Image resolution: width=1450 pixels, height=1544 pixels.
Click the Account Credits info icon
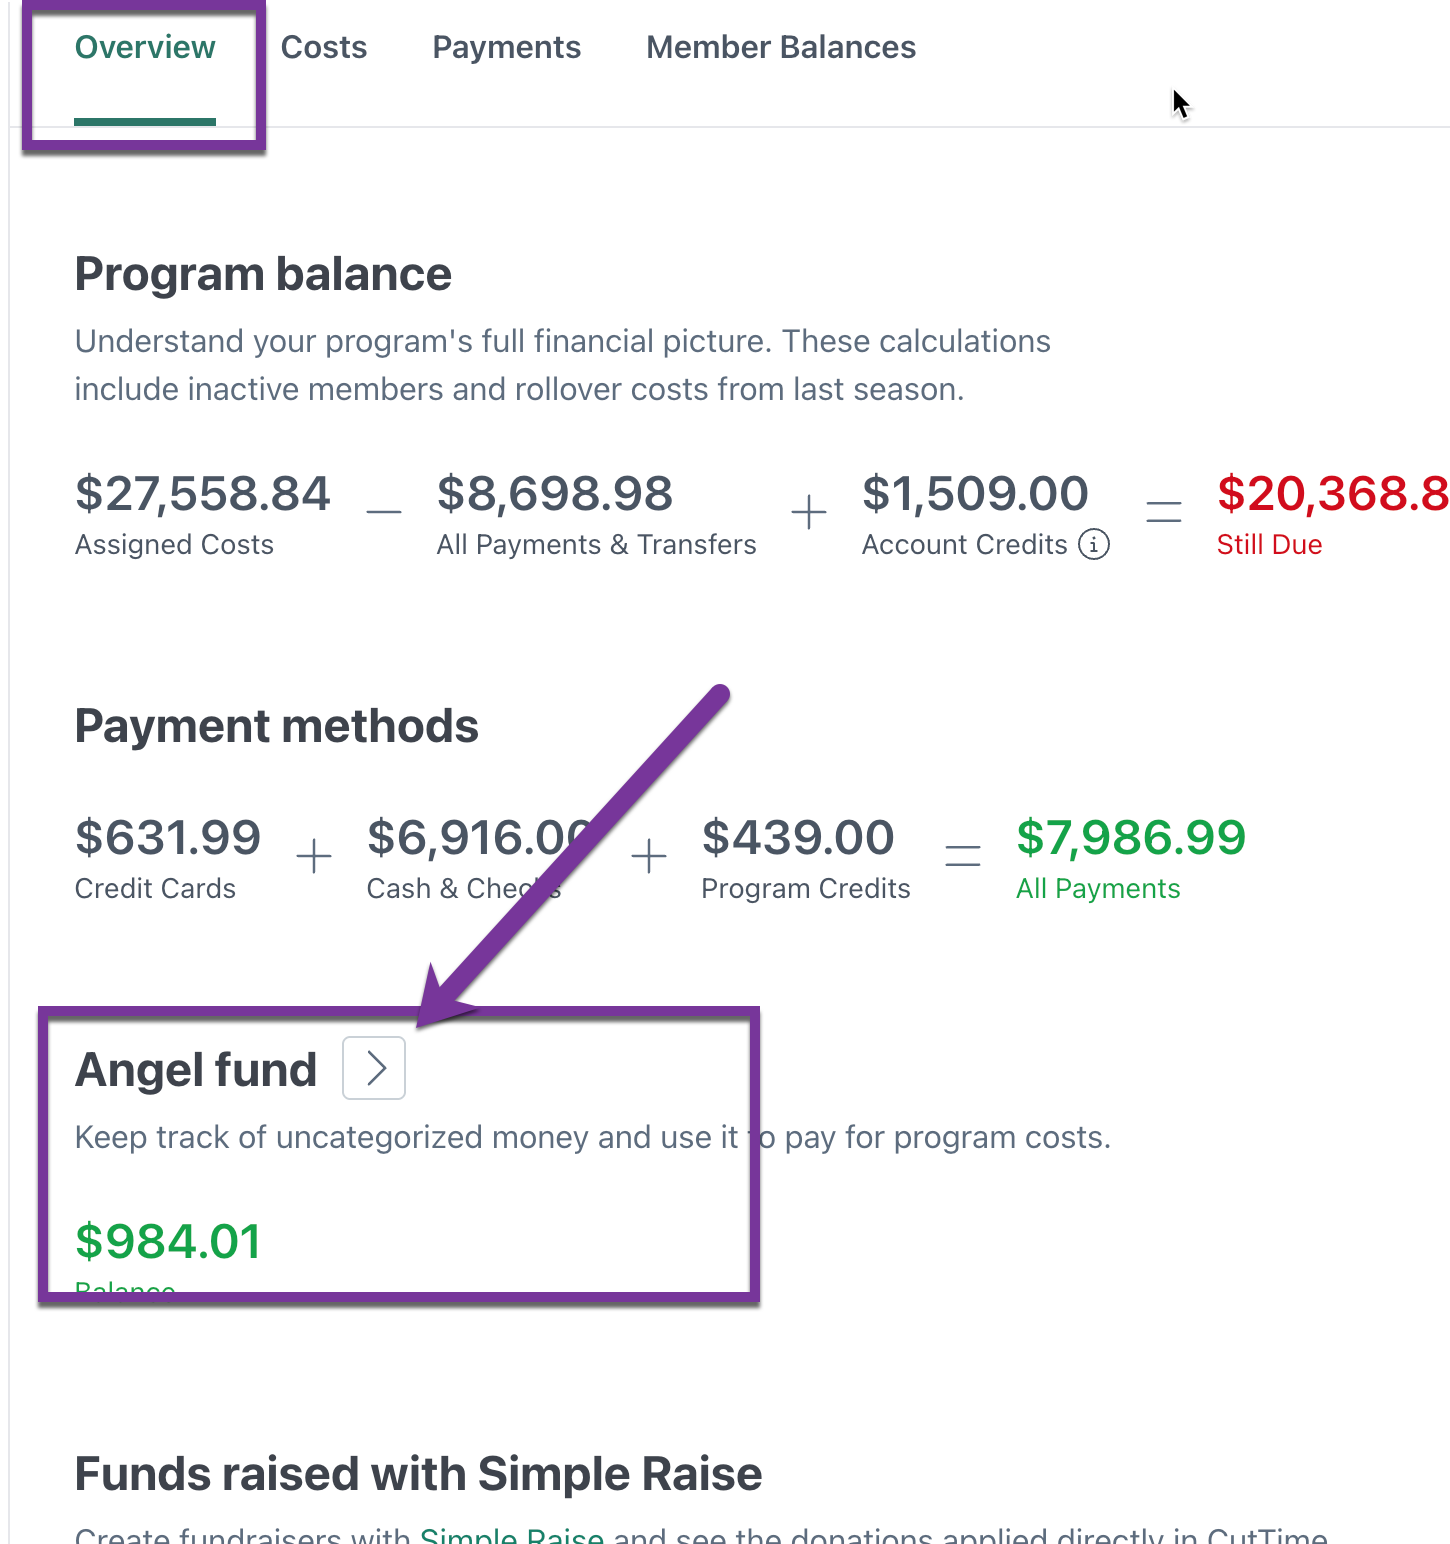1094,545
